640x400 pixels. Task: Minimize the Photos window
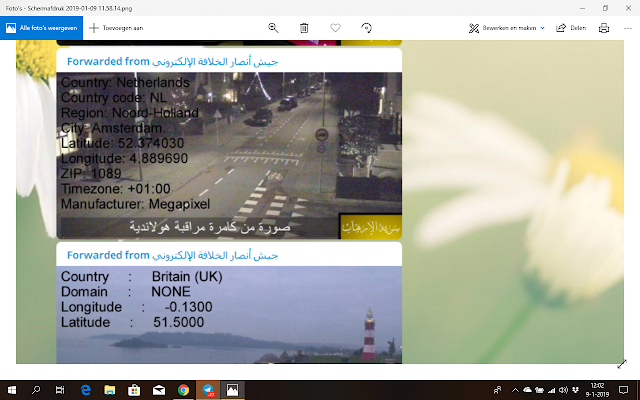click(582, 8)
